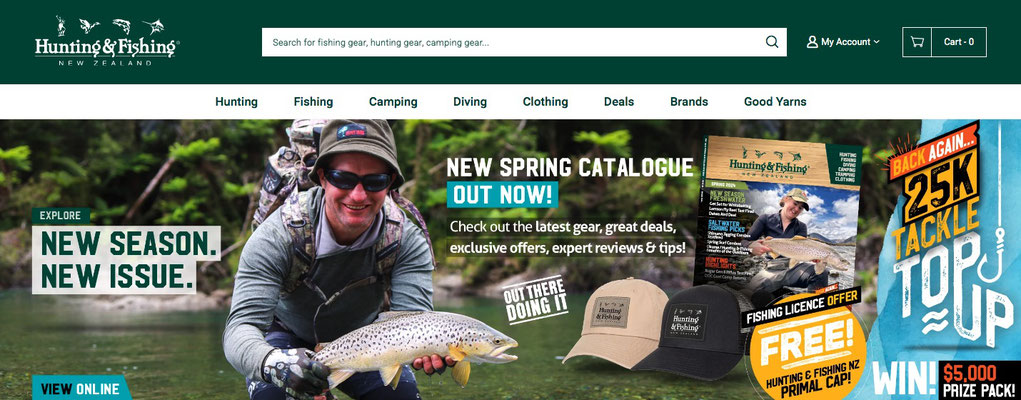Image resolution: width=1021 pixels, height=400 pixels.
Task: Open the Fishing menu
Action: [313, 102]
